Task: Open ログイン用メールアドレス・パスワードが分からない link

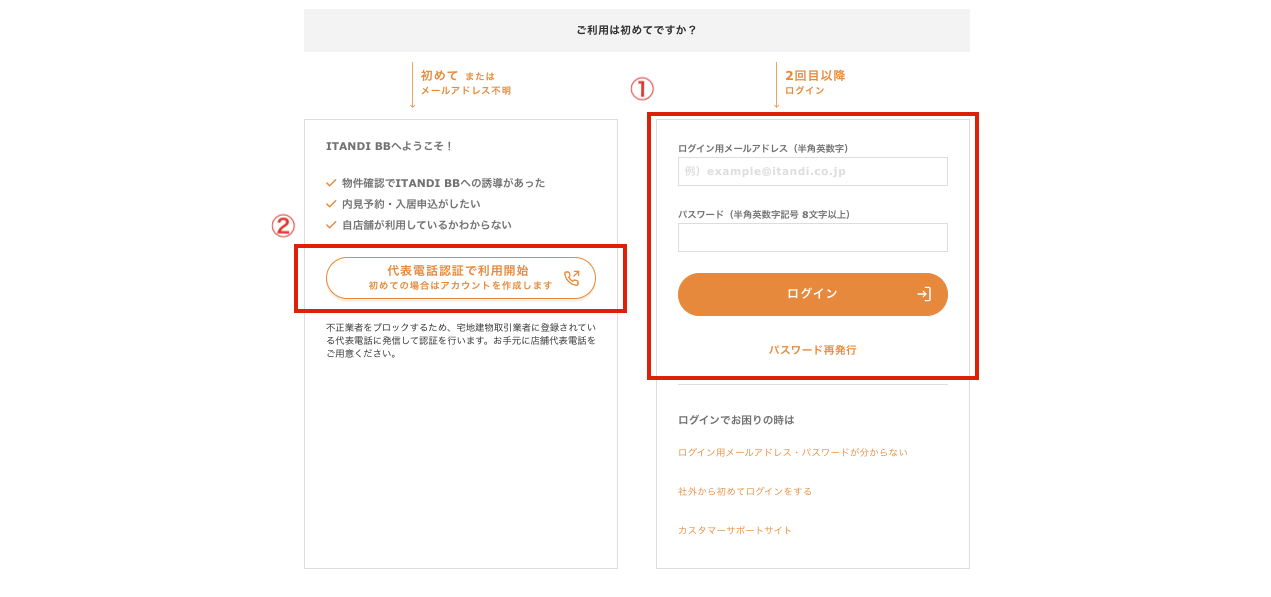Action: coord(793,452)
